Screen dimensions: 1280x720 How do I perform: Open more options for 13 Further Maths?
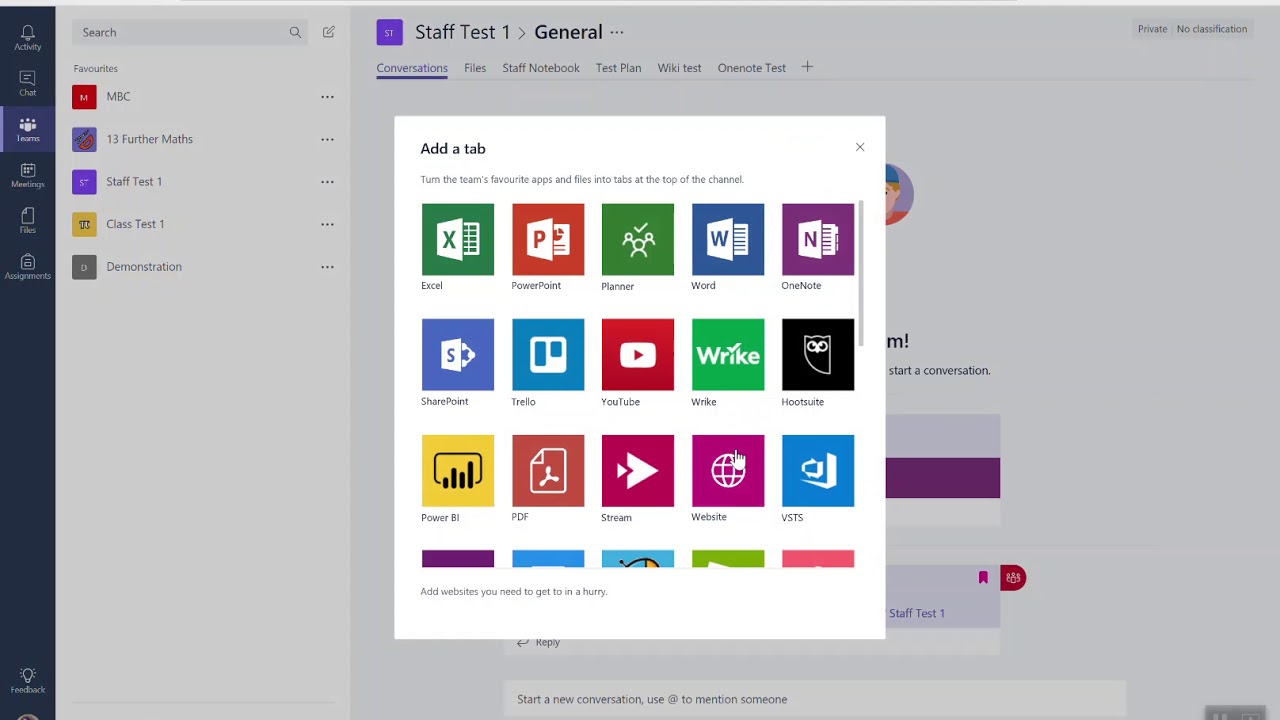coord(327,139)
